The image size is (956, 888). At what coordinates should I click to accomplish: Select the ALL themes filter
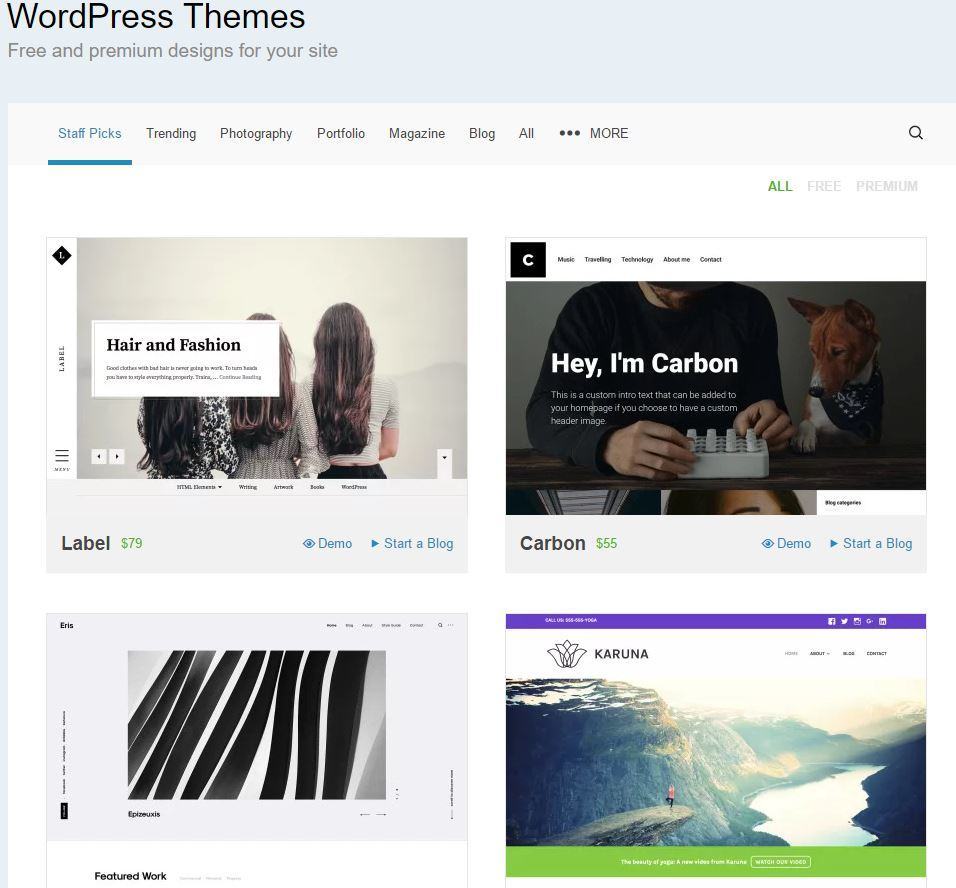pyautogui.click(x=780, y=186)
